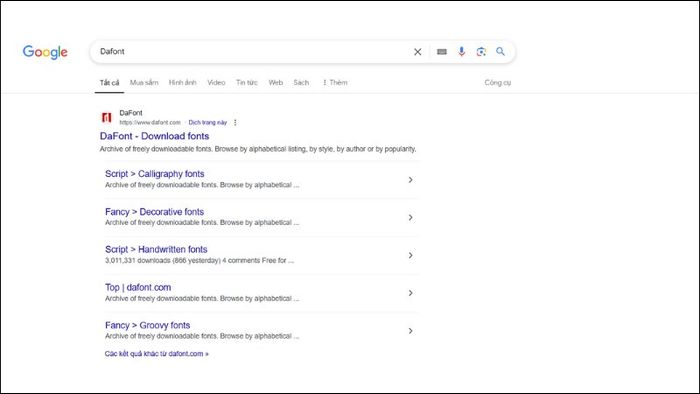Switch to the Web tab
Viewport: 700px width, 394px height.
(x=275, y=83)
